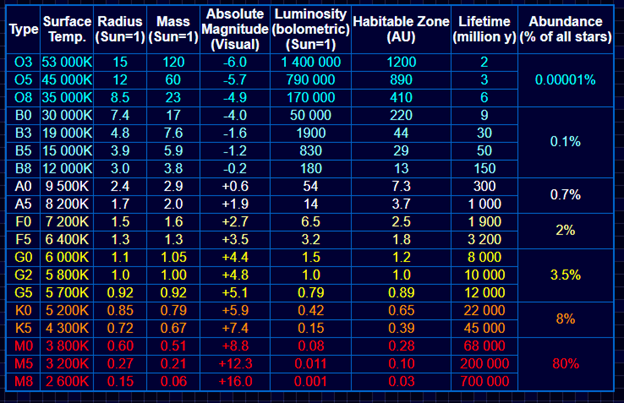
Task: Select the 80% abundance cell
Action: (x=566, y=364)
